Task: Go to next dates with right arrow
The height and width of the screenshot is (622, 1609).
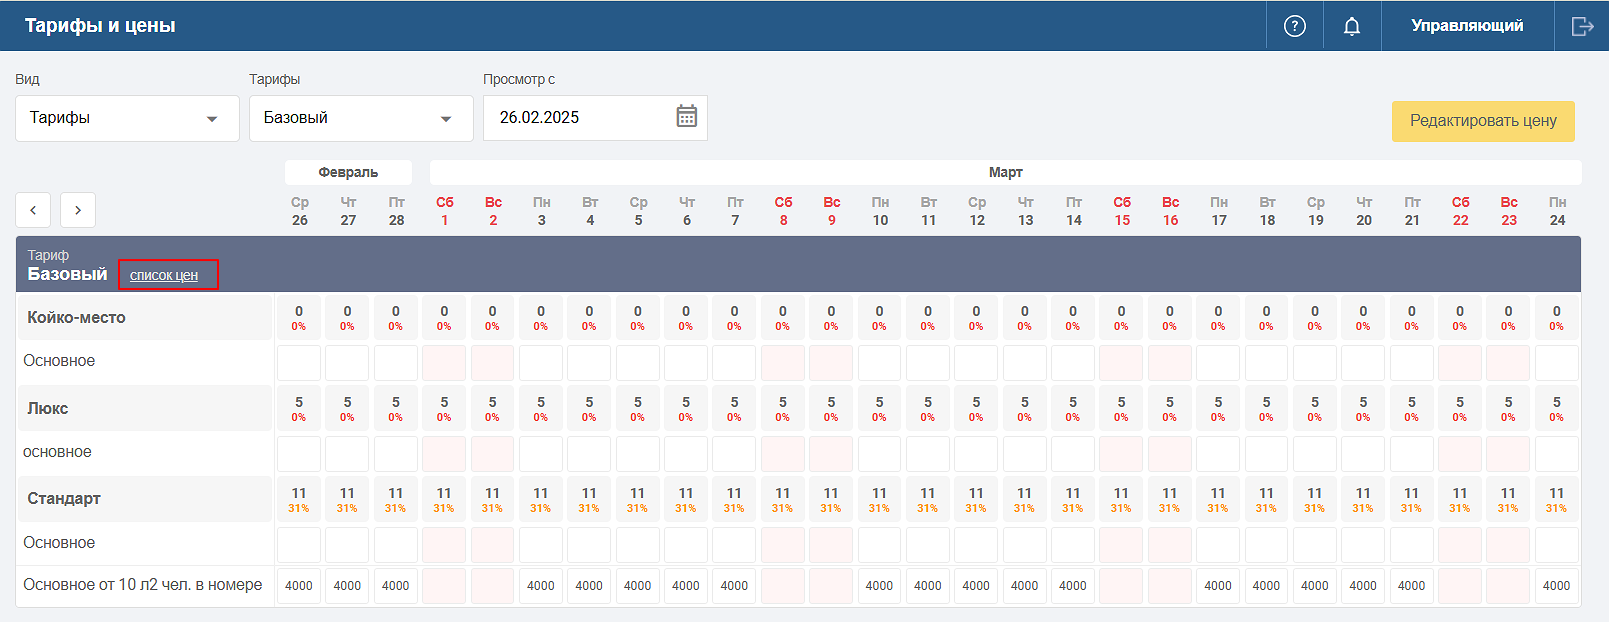Action: click(x=78, y=210)
